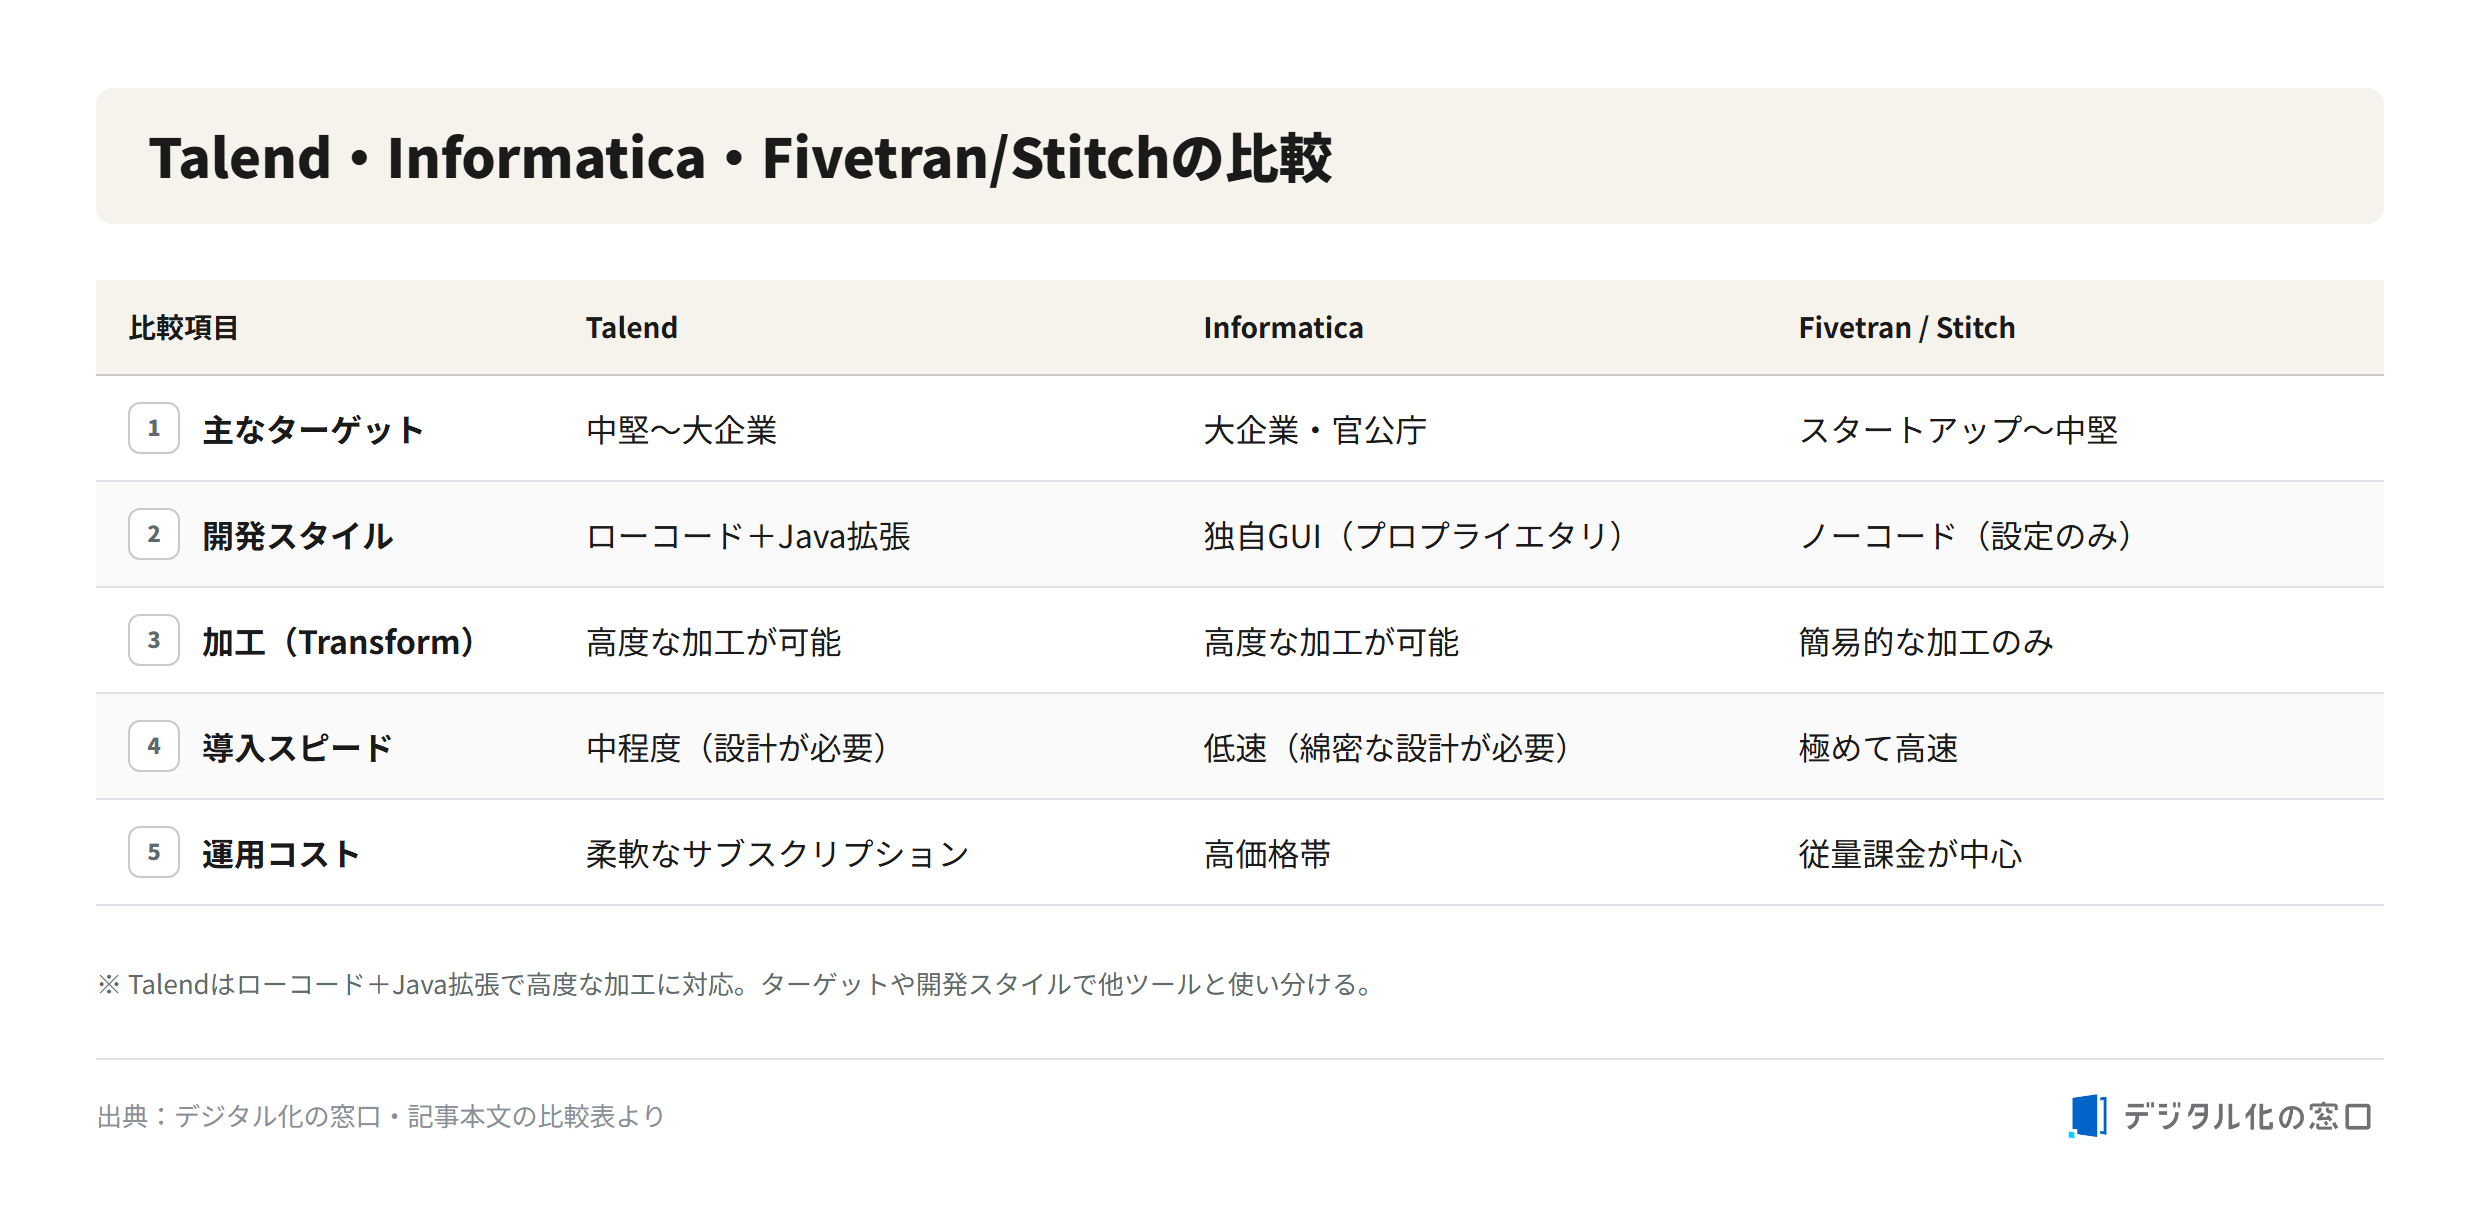Click the number 3 row badge
Viewport: 2480px width, 1232px height.
(x=154, y=640)
